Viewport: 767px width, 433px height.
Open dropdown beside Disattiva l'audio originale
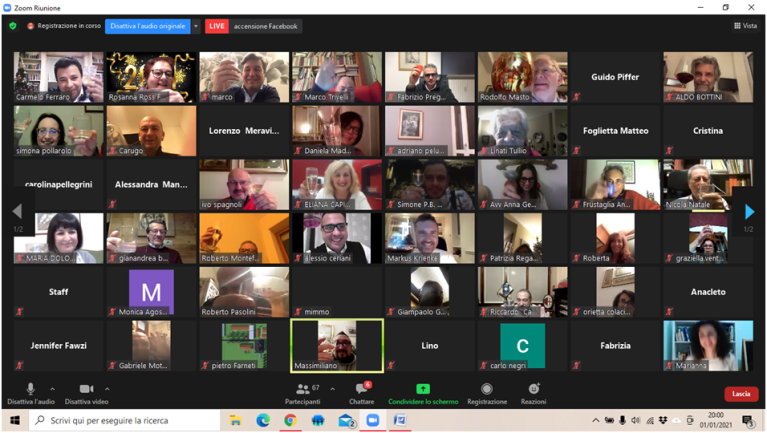[196, 26]
